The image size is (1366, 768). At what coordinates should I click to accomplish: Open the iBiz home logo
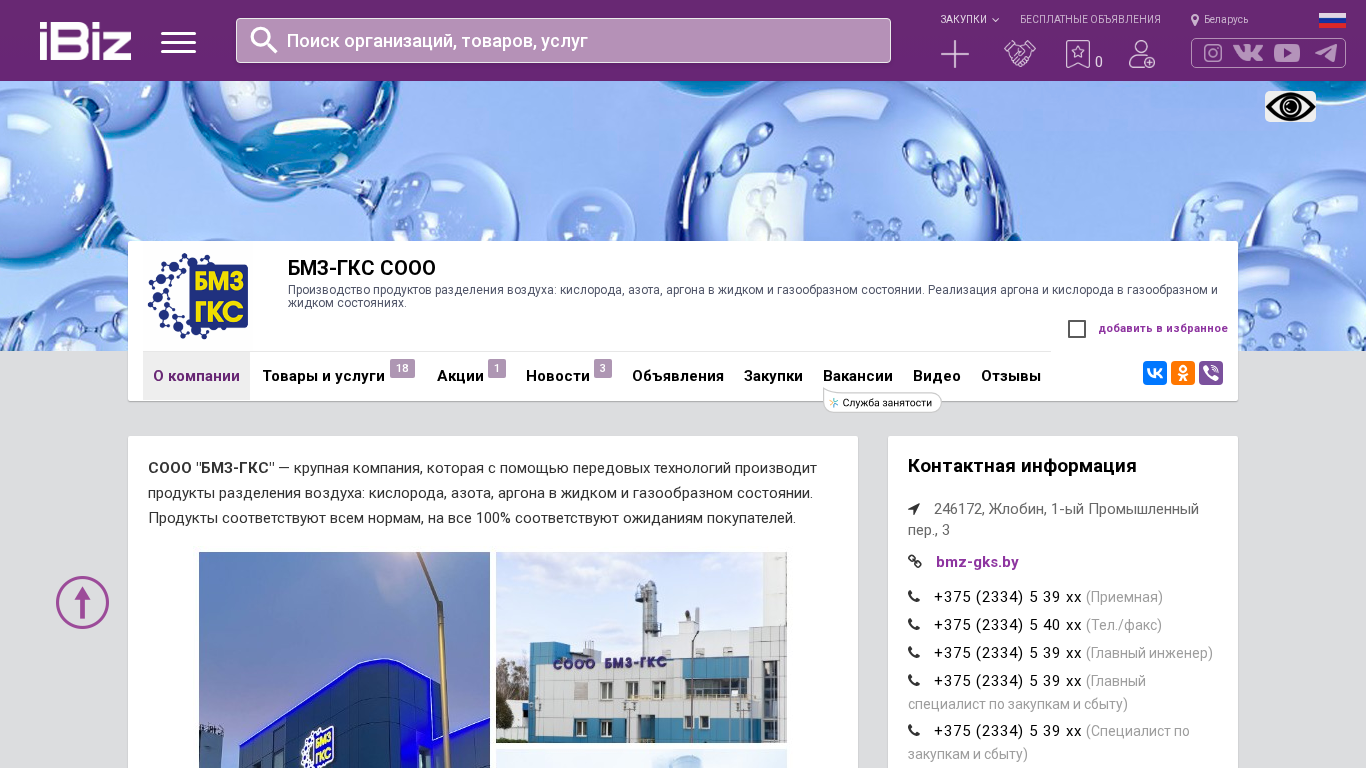pyautogui.click(x=85, y=41)
